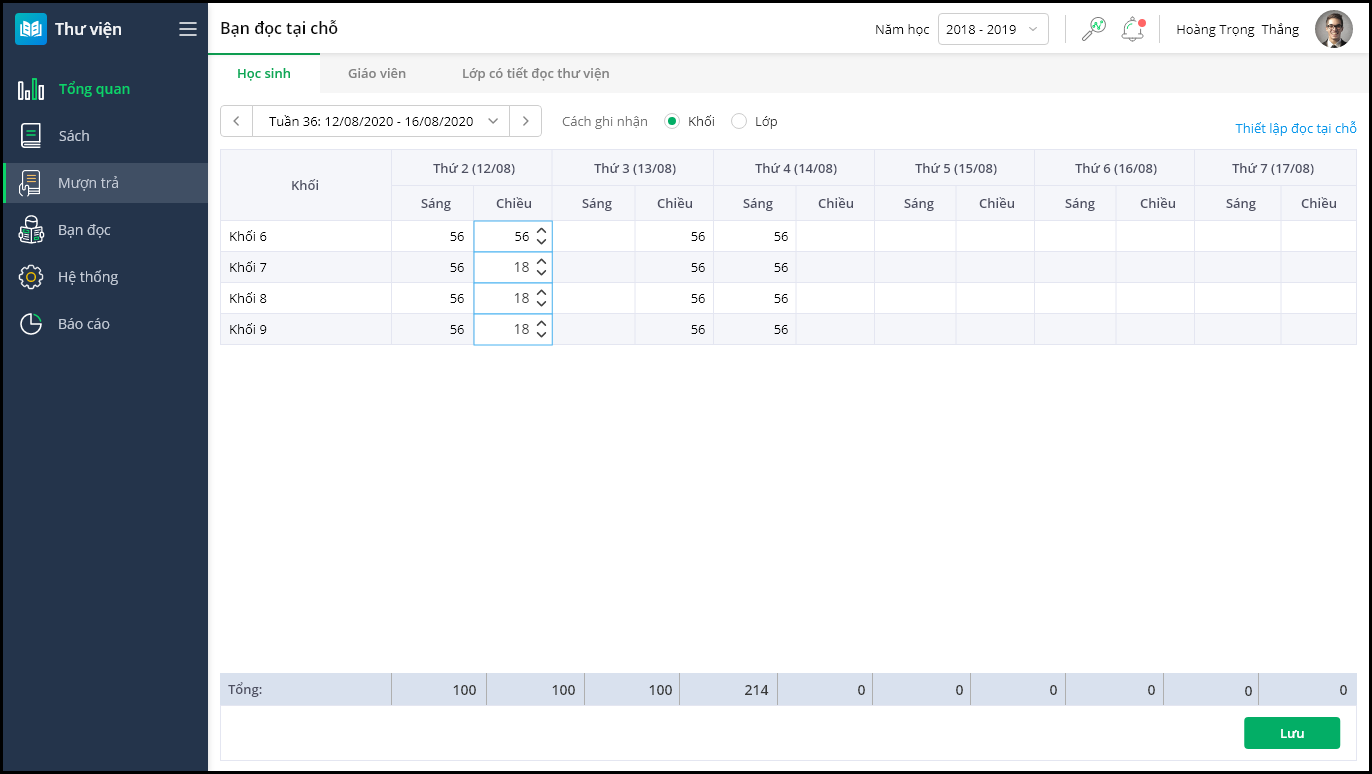Screen dimensions: 1372x774
Task: Click the Bạn đọc reader icon
Action: 31,230
